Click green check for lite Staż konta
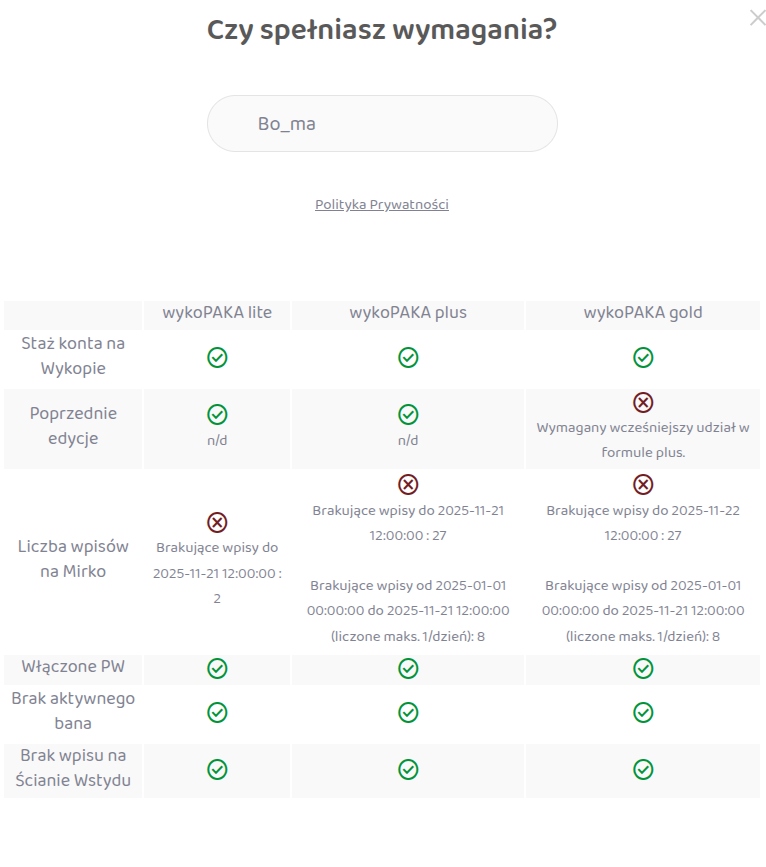This screenshot has height=867, width=766. [x=217, y=357]
